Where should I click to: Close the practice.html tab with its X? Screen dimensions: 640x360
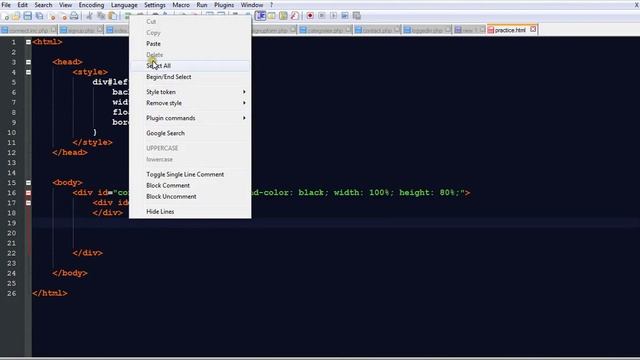(x=533, y=29)
